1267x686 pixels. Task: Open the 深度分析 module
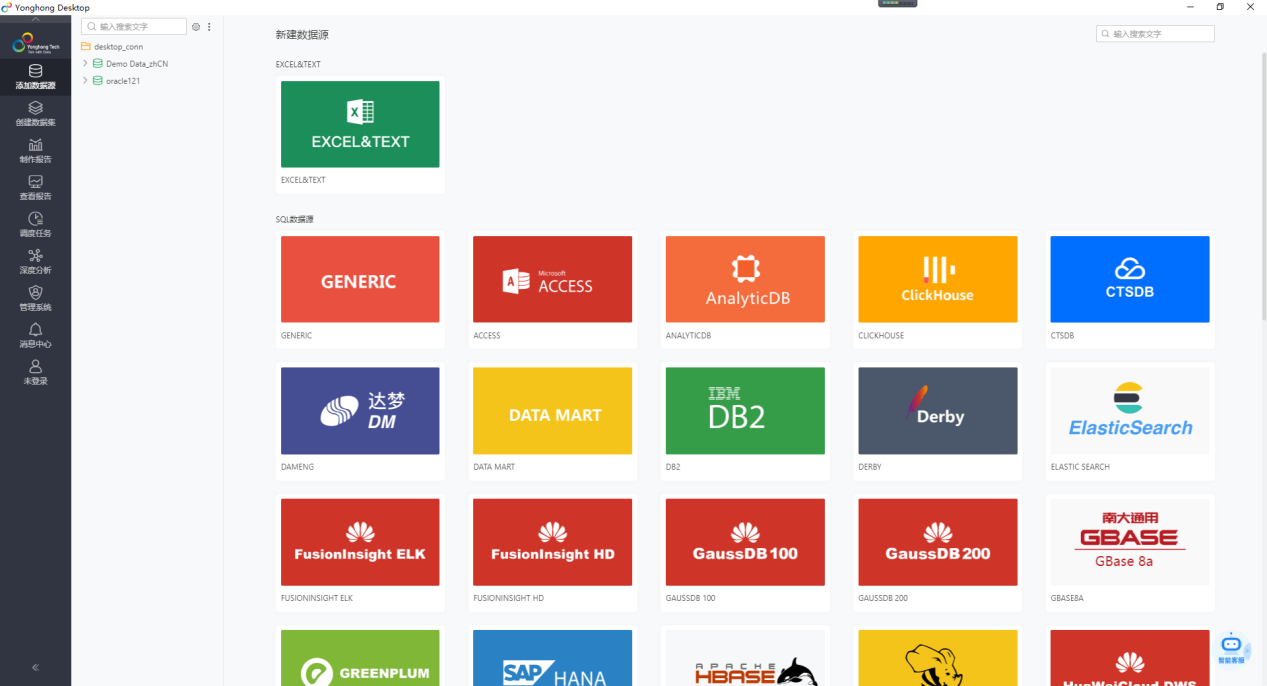tap(35, 262)
